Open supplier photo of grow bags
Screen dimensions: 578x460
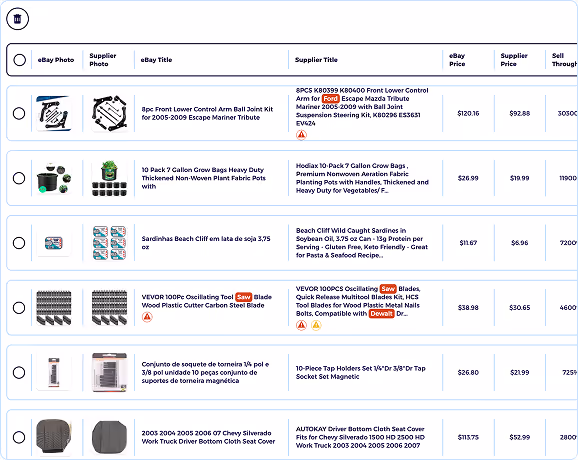click(109, 178)
